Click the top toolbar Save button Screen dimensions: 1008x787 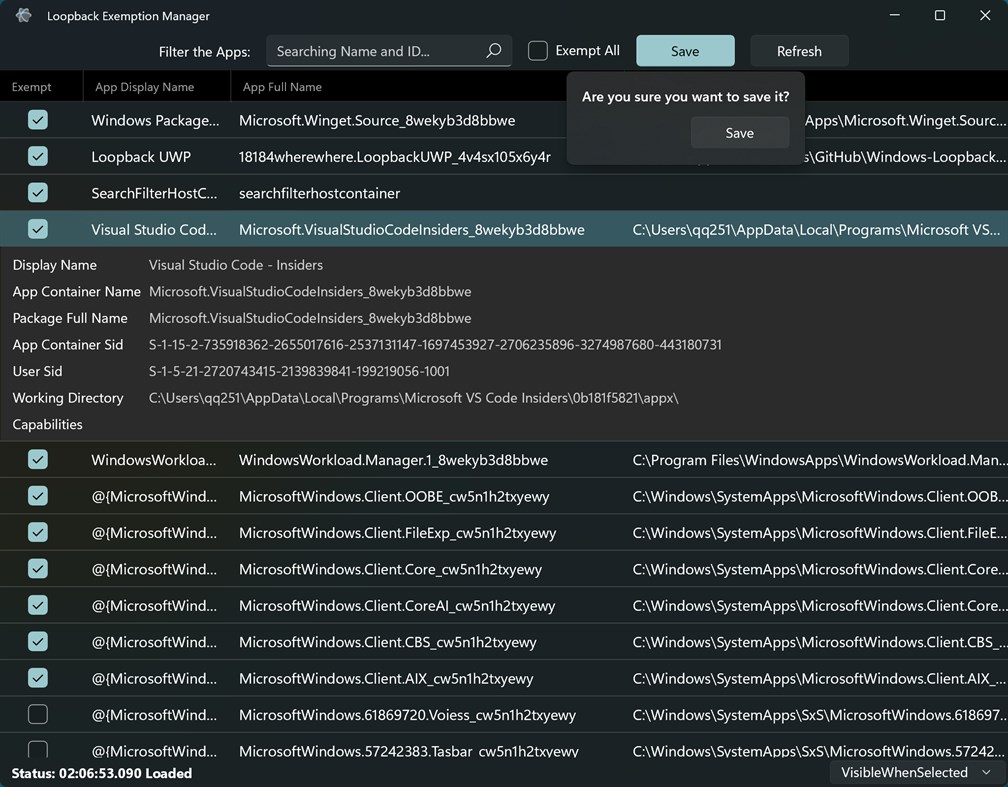tap(685, 51)
